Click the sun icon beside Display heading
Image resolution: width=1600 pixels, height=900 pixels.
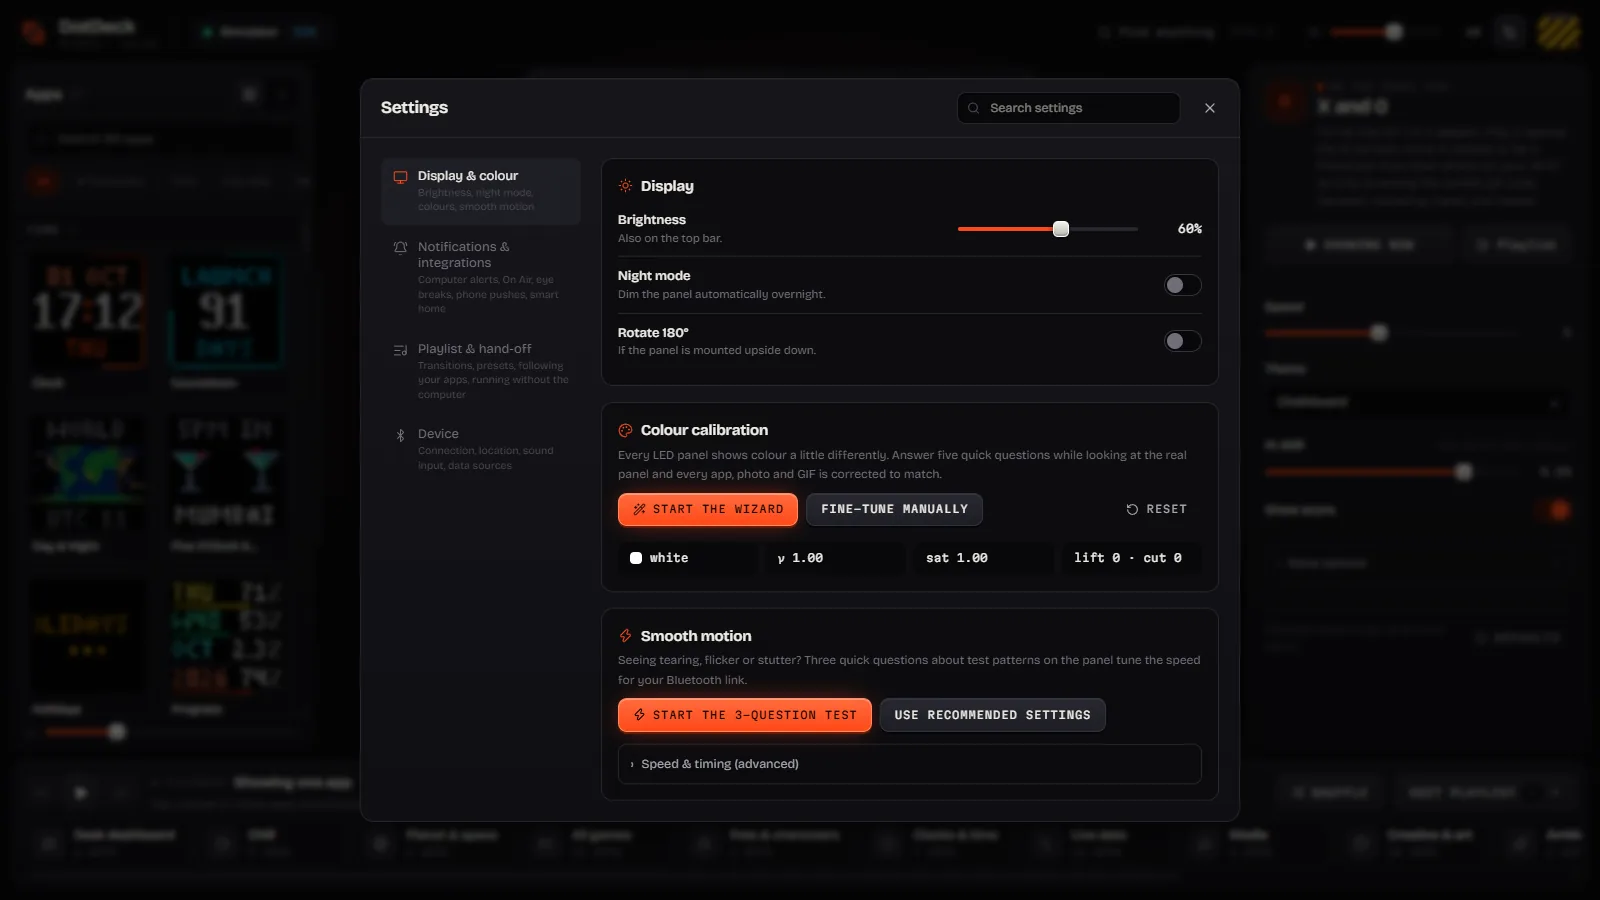click(625, 186)
